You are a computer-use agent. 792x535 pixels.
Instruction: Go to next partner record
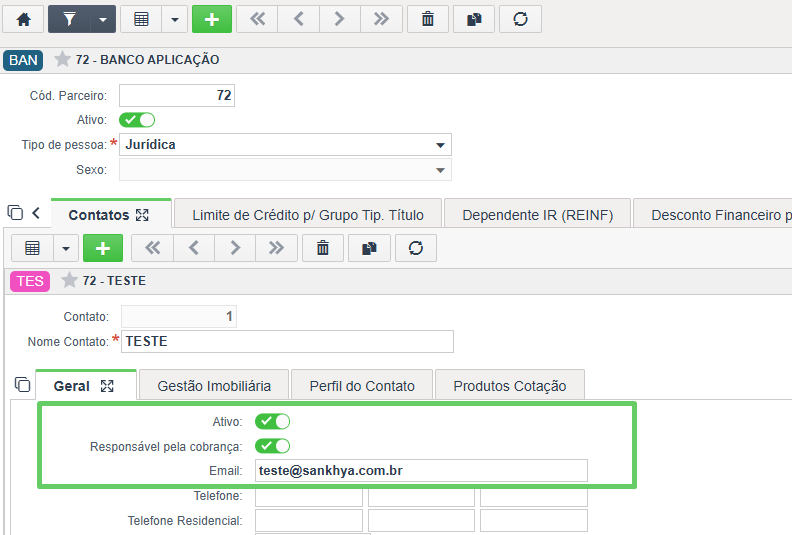click(x=340, y=19)
